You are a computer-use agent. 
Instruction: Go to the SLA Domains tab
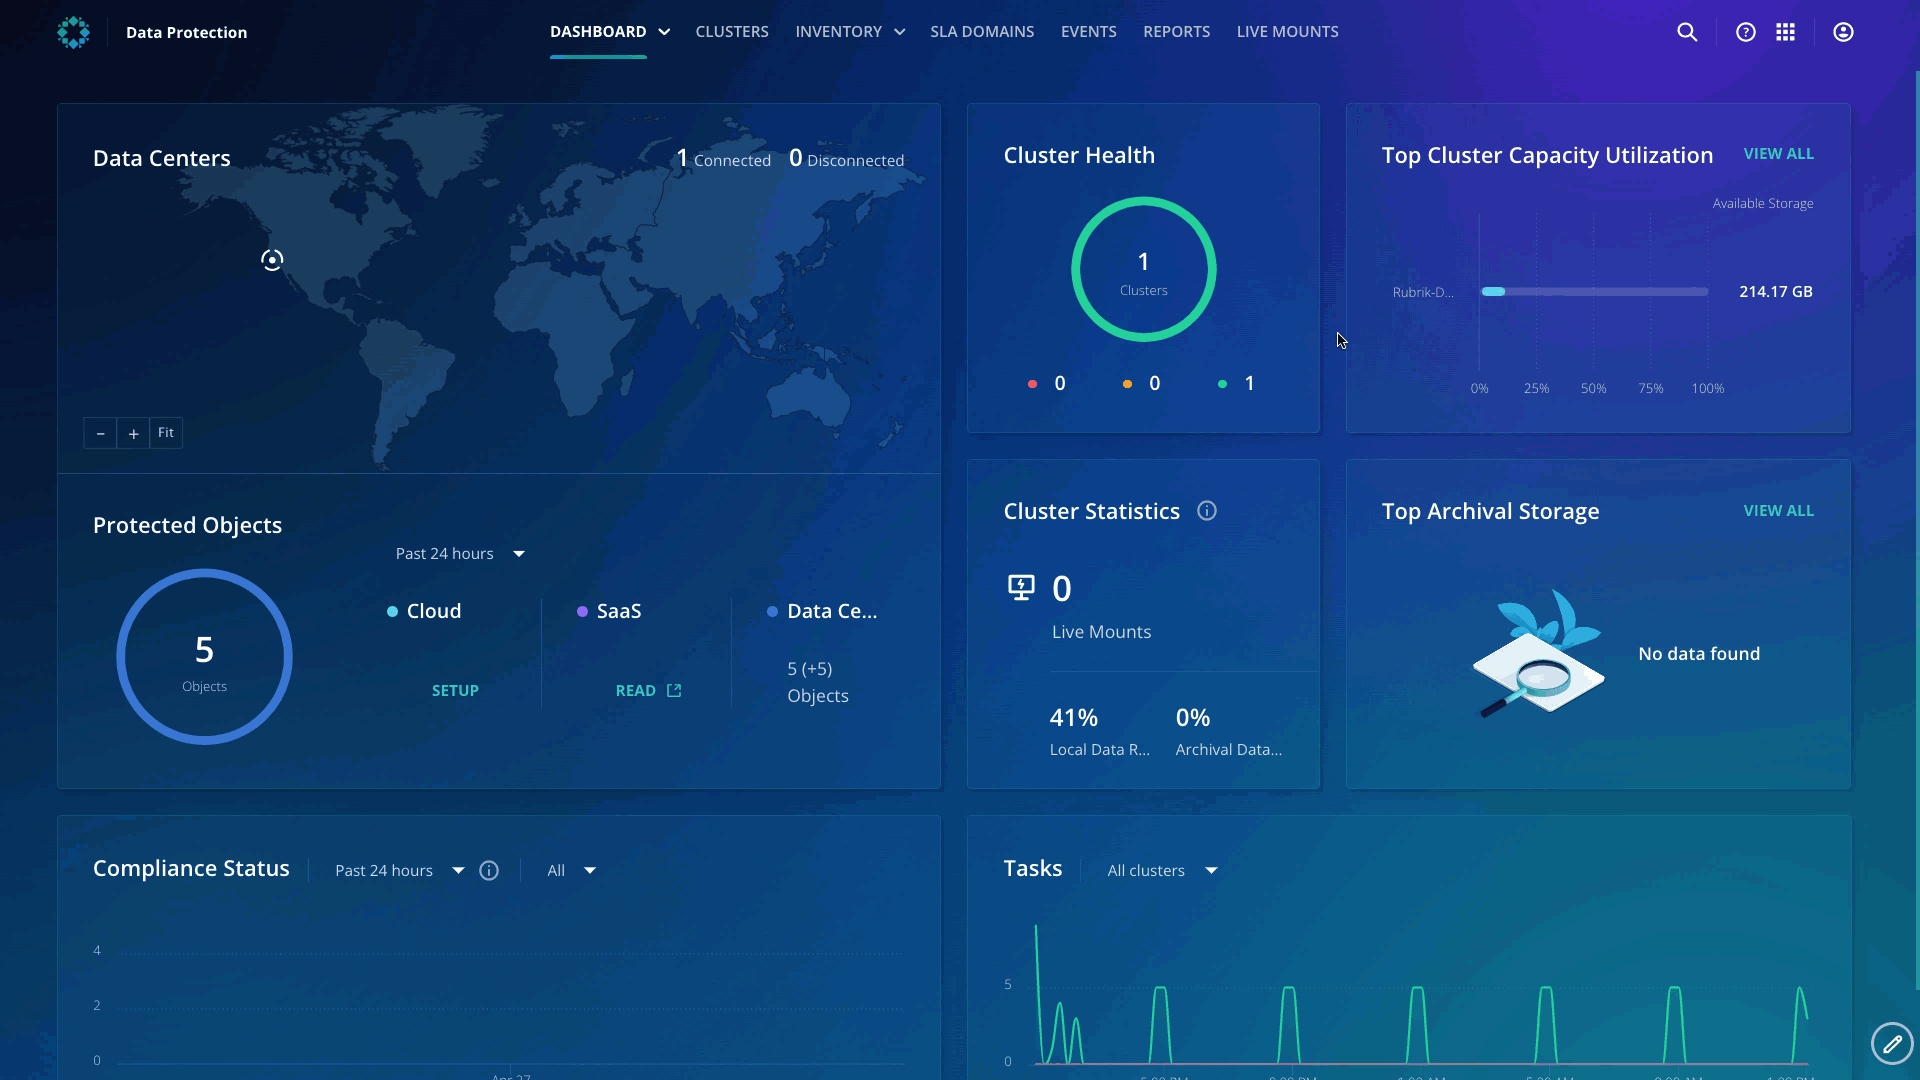click(x=982, y=32)
